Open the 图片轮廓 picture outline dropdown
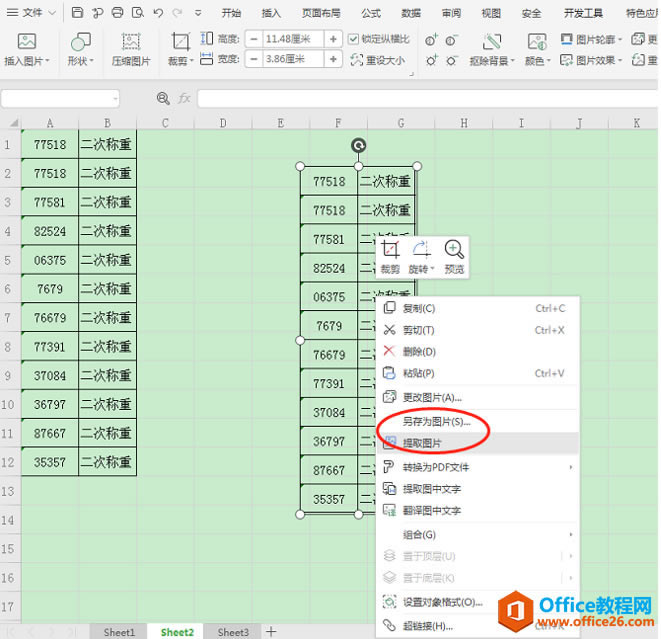The height and width of the screenshot is (639, 661). click(x=591, y=40)
